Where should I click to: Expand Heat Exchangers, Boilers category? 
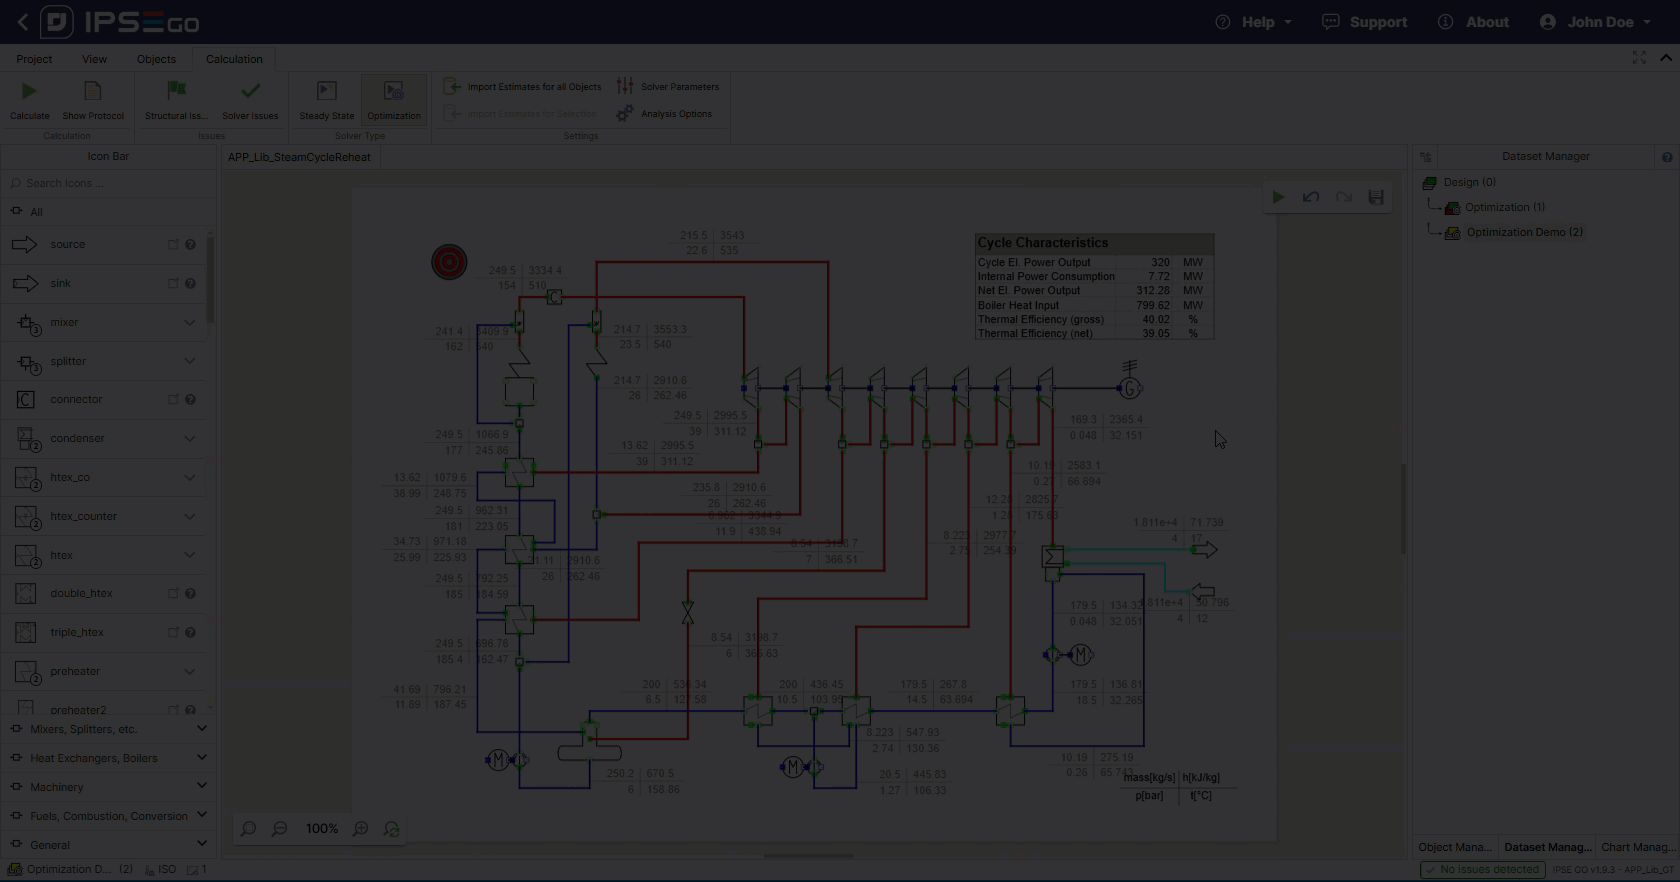(x=201, y=758)
